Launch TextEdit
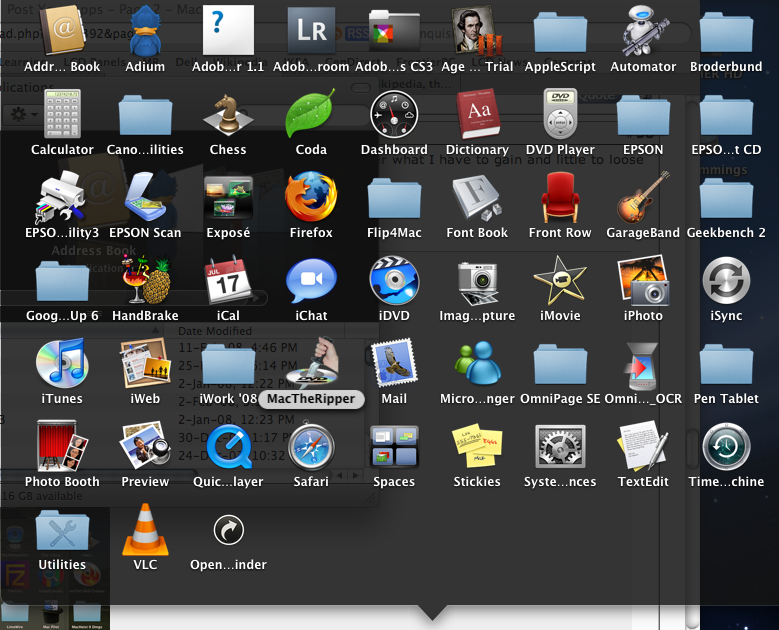The image size is (779, 630). [643, 446]
